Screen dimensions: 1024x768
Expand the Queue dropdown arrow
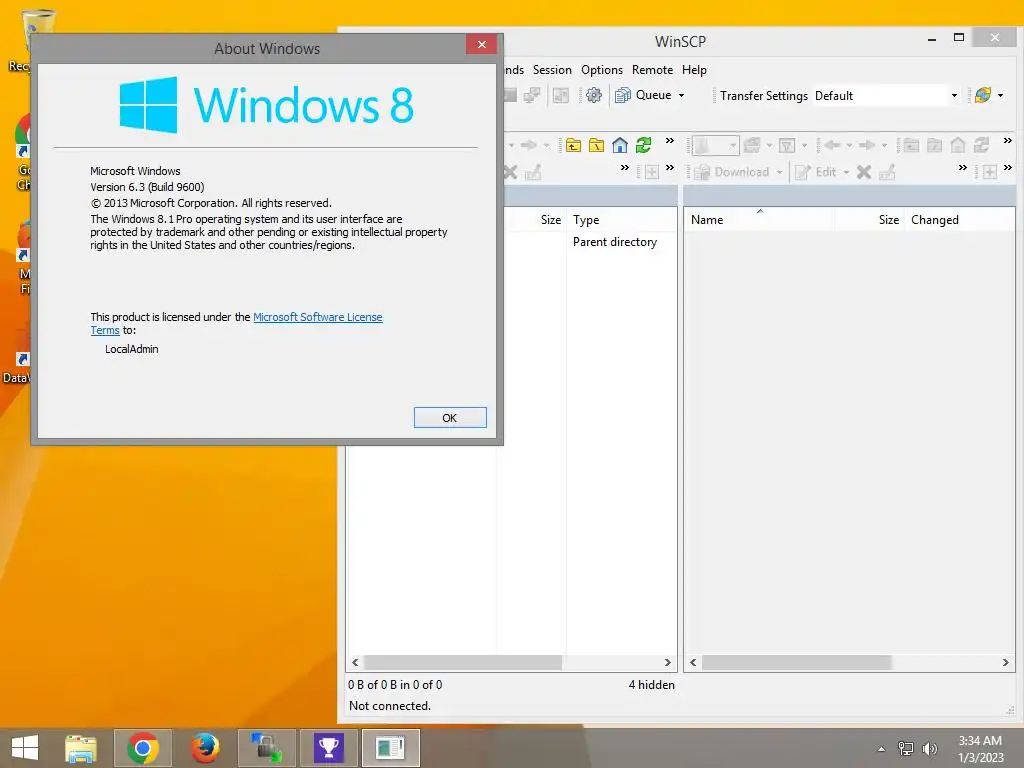(x=681, y=95)
